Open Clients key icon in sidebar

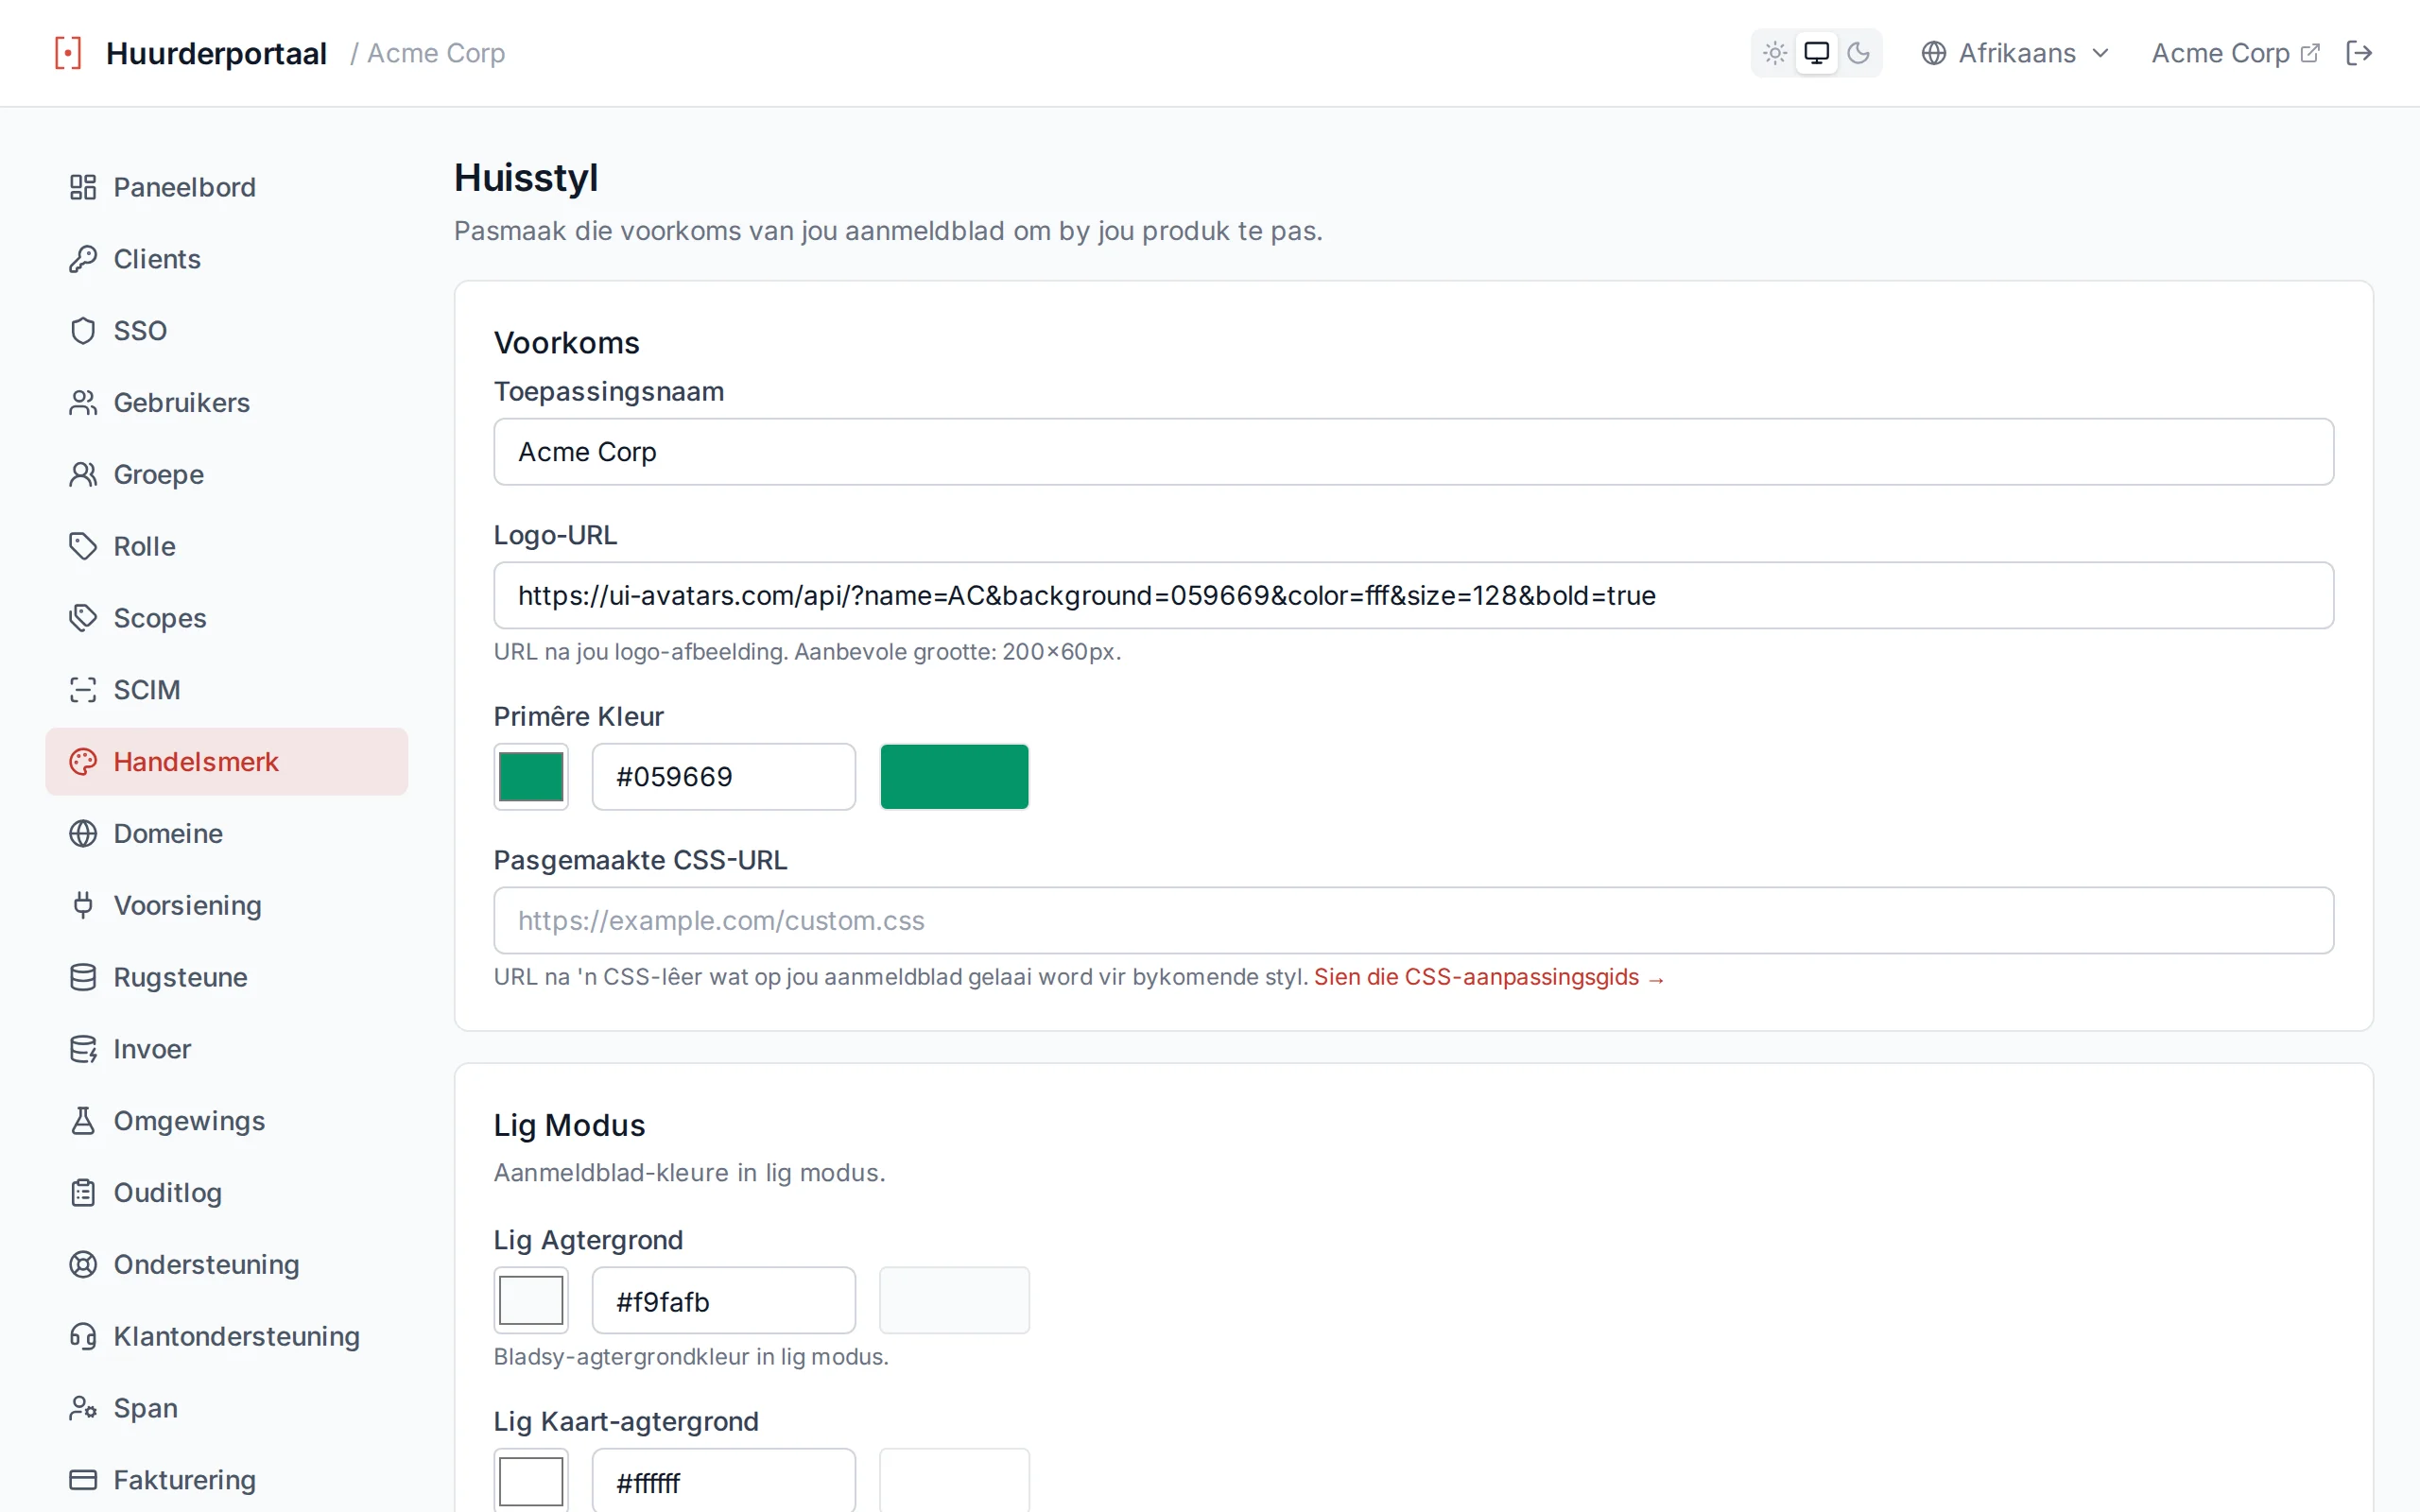pyautogui.click(x=83, y=259)
